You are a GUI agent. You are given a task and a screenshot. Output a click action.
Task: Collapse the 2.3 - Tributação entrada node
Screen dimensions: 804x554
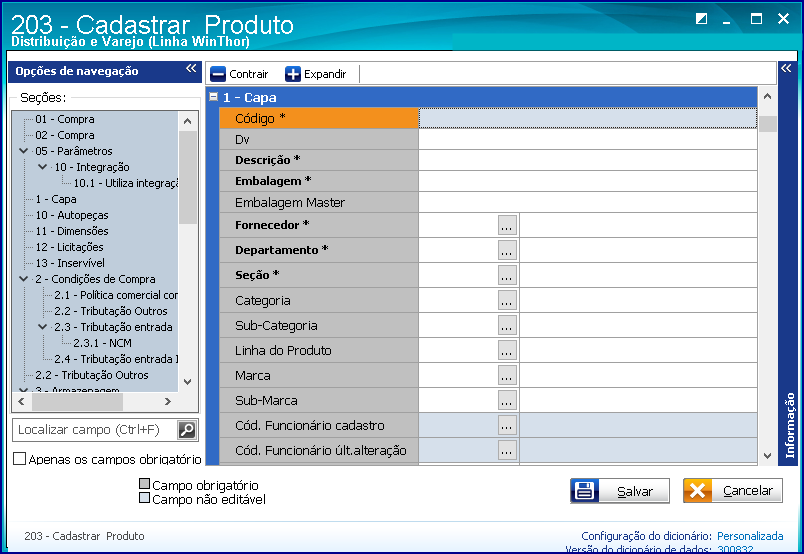click(43, 327)
